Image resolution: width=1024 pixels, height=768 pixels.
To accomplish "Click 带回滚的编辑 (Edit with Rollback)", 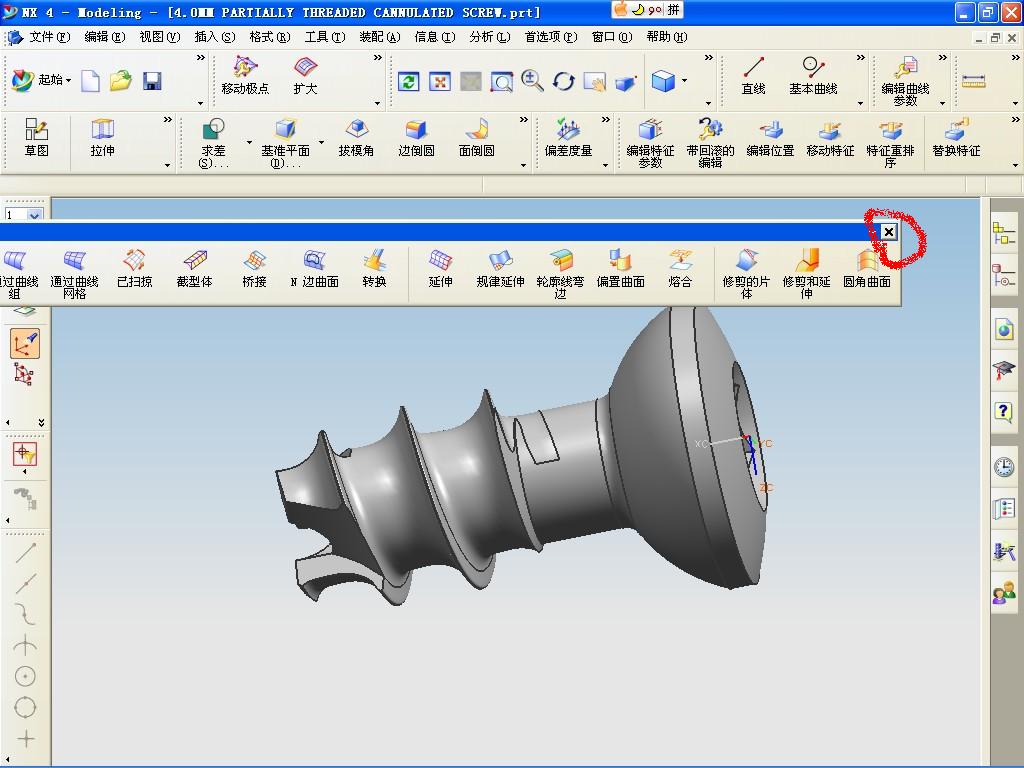I will pyautogui.click(x=710, y=143).
